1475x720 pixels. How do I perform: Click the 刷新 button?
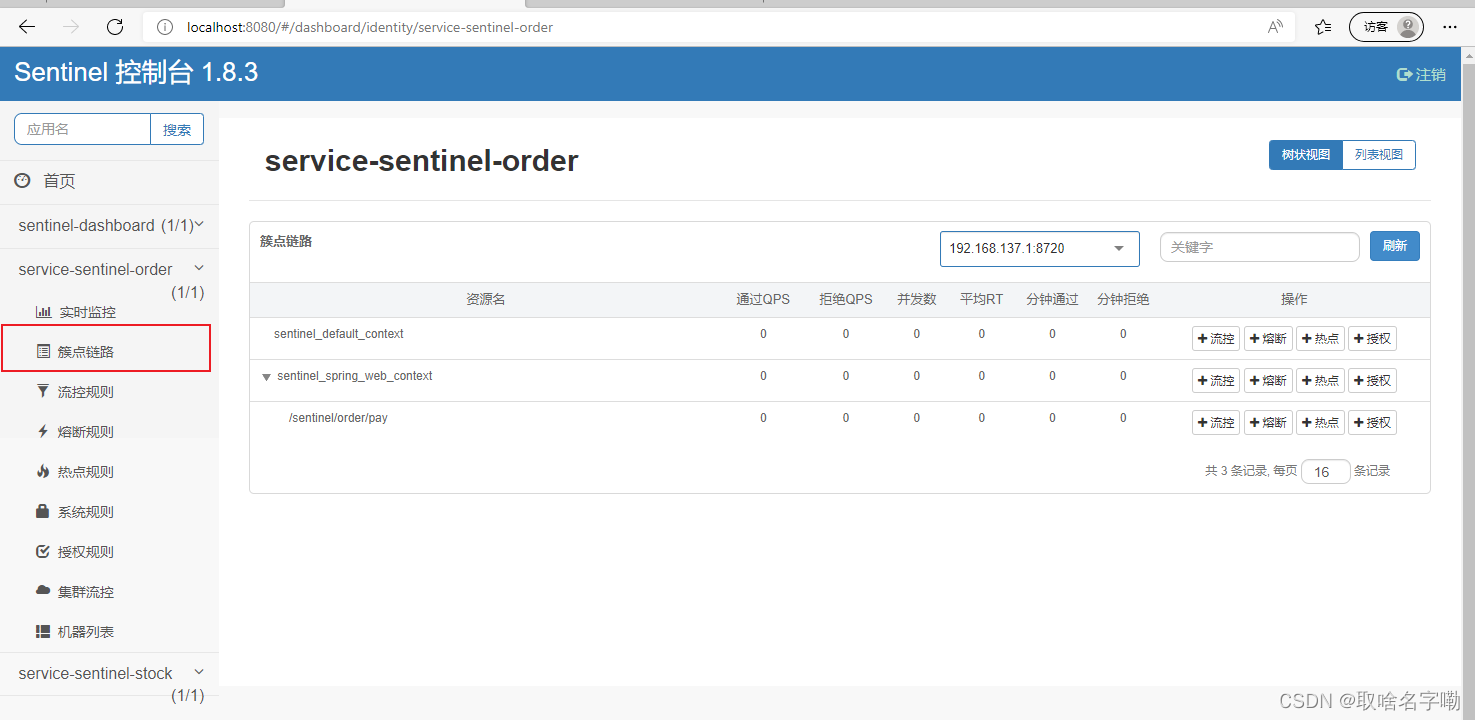[1395, 246]
